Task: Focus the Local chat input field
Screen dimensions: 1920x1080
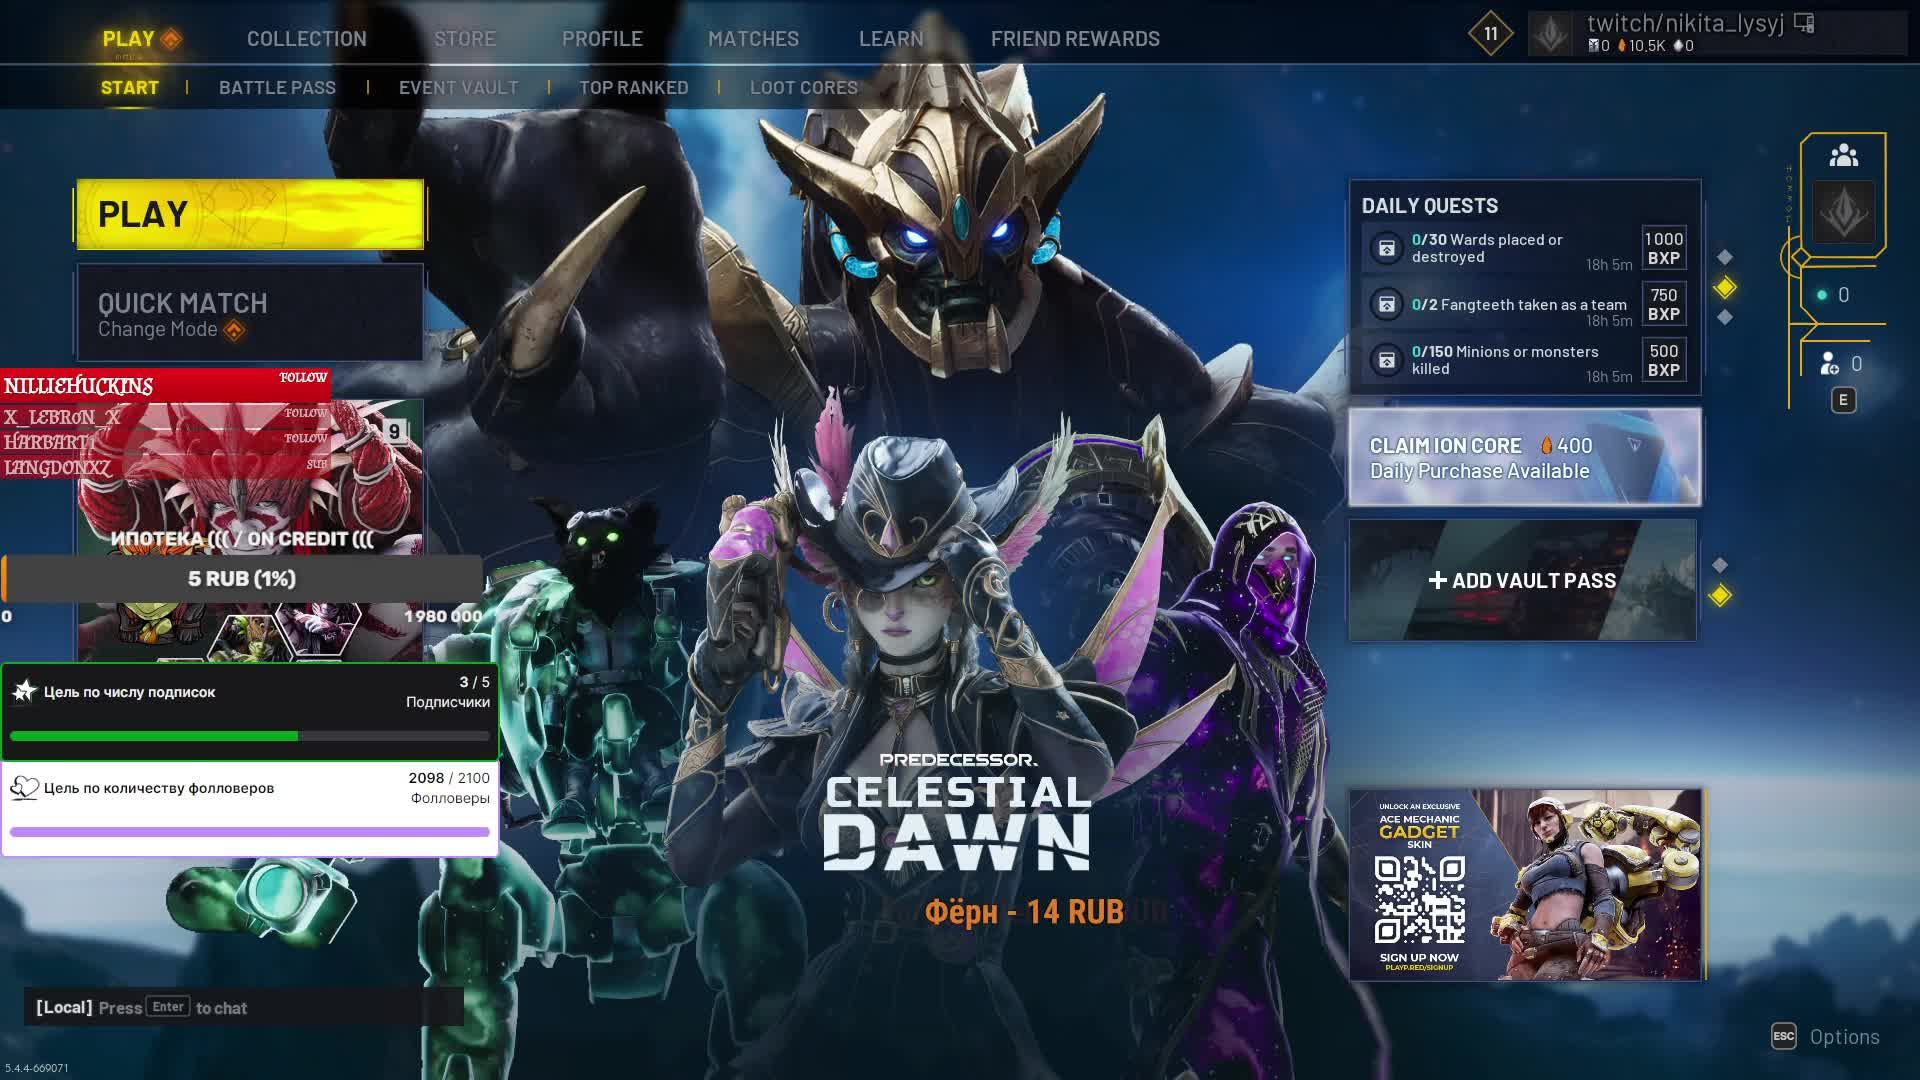Action: 244,1007
